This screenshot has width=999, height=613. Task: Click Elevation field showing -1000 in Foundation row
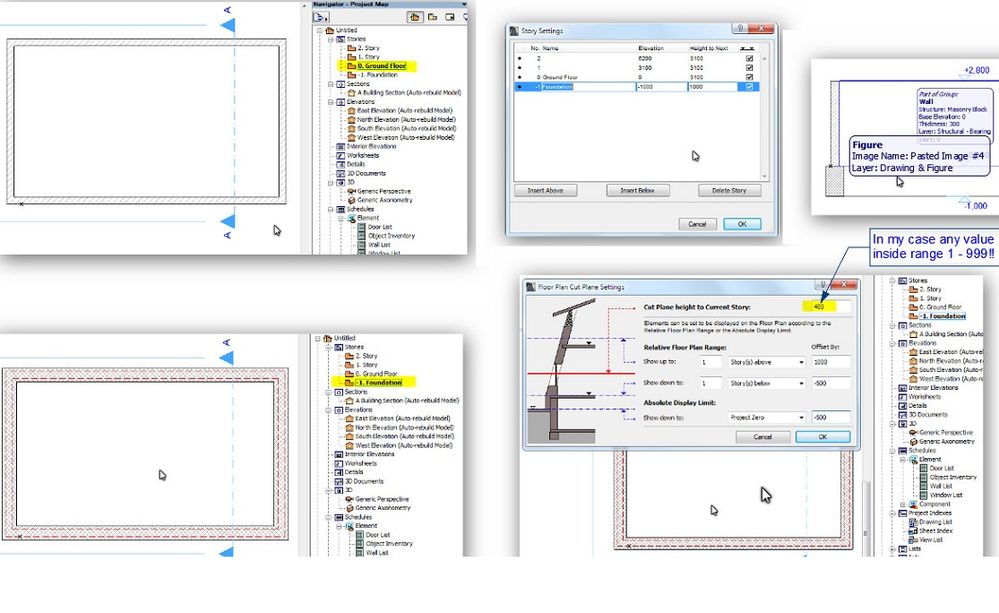coord(661,87)
